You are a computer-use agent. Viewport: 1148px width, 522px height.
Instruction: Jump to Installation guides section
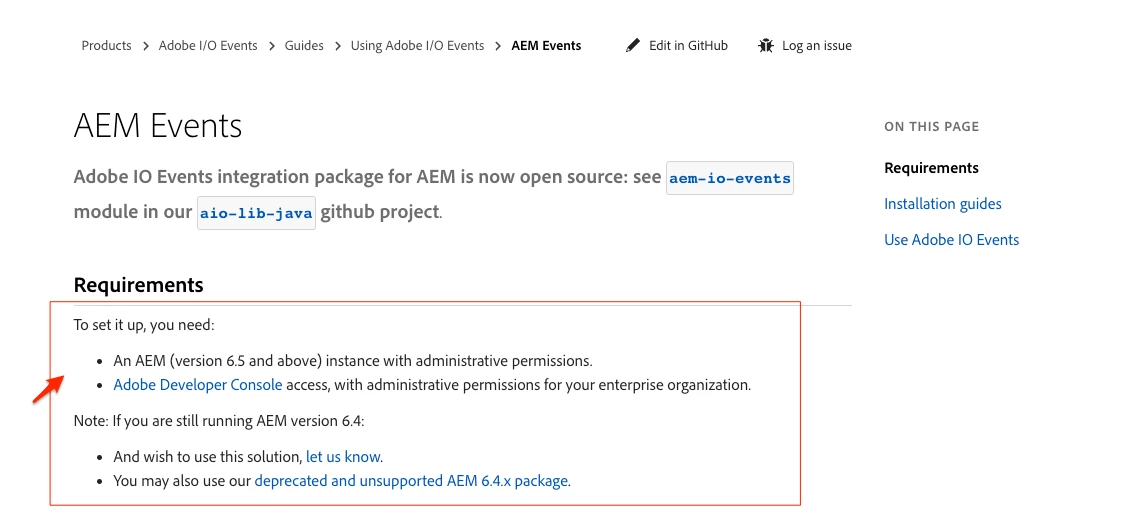(x=942, y=204)
